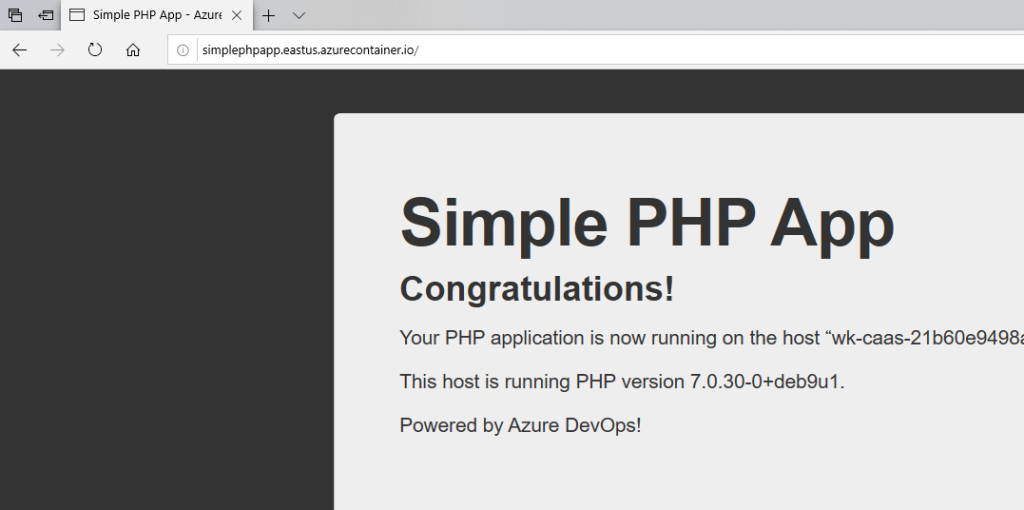Viewport: 1024px width, 510px height.
Task: Click the PHP version 7.0.30-0+deb9u1 line
Action: [x=622, y=381]
